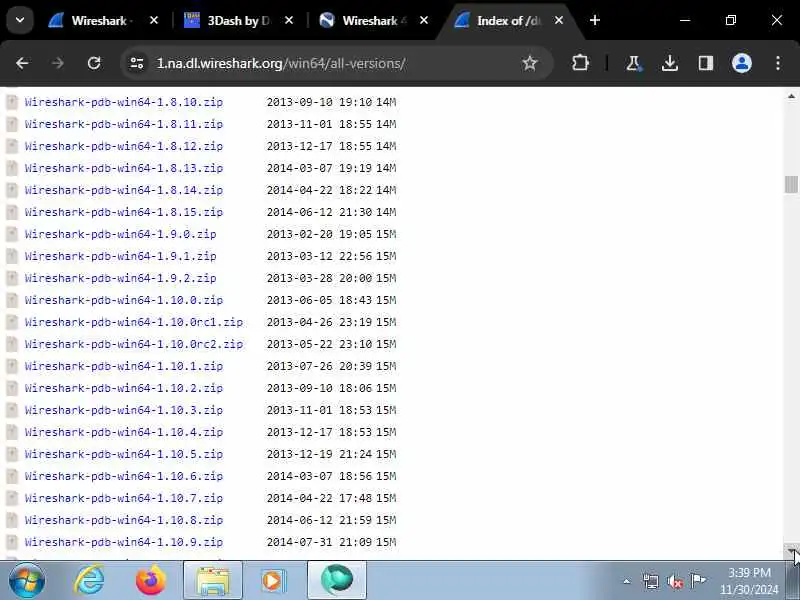The width and height of the screenshot is (800, 600).
Task: Download Wireshark-pdb-win64-1.8.14.zip
Action: pos(124,190)
